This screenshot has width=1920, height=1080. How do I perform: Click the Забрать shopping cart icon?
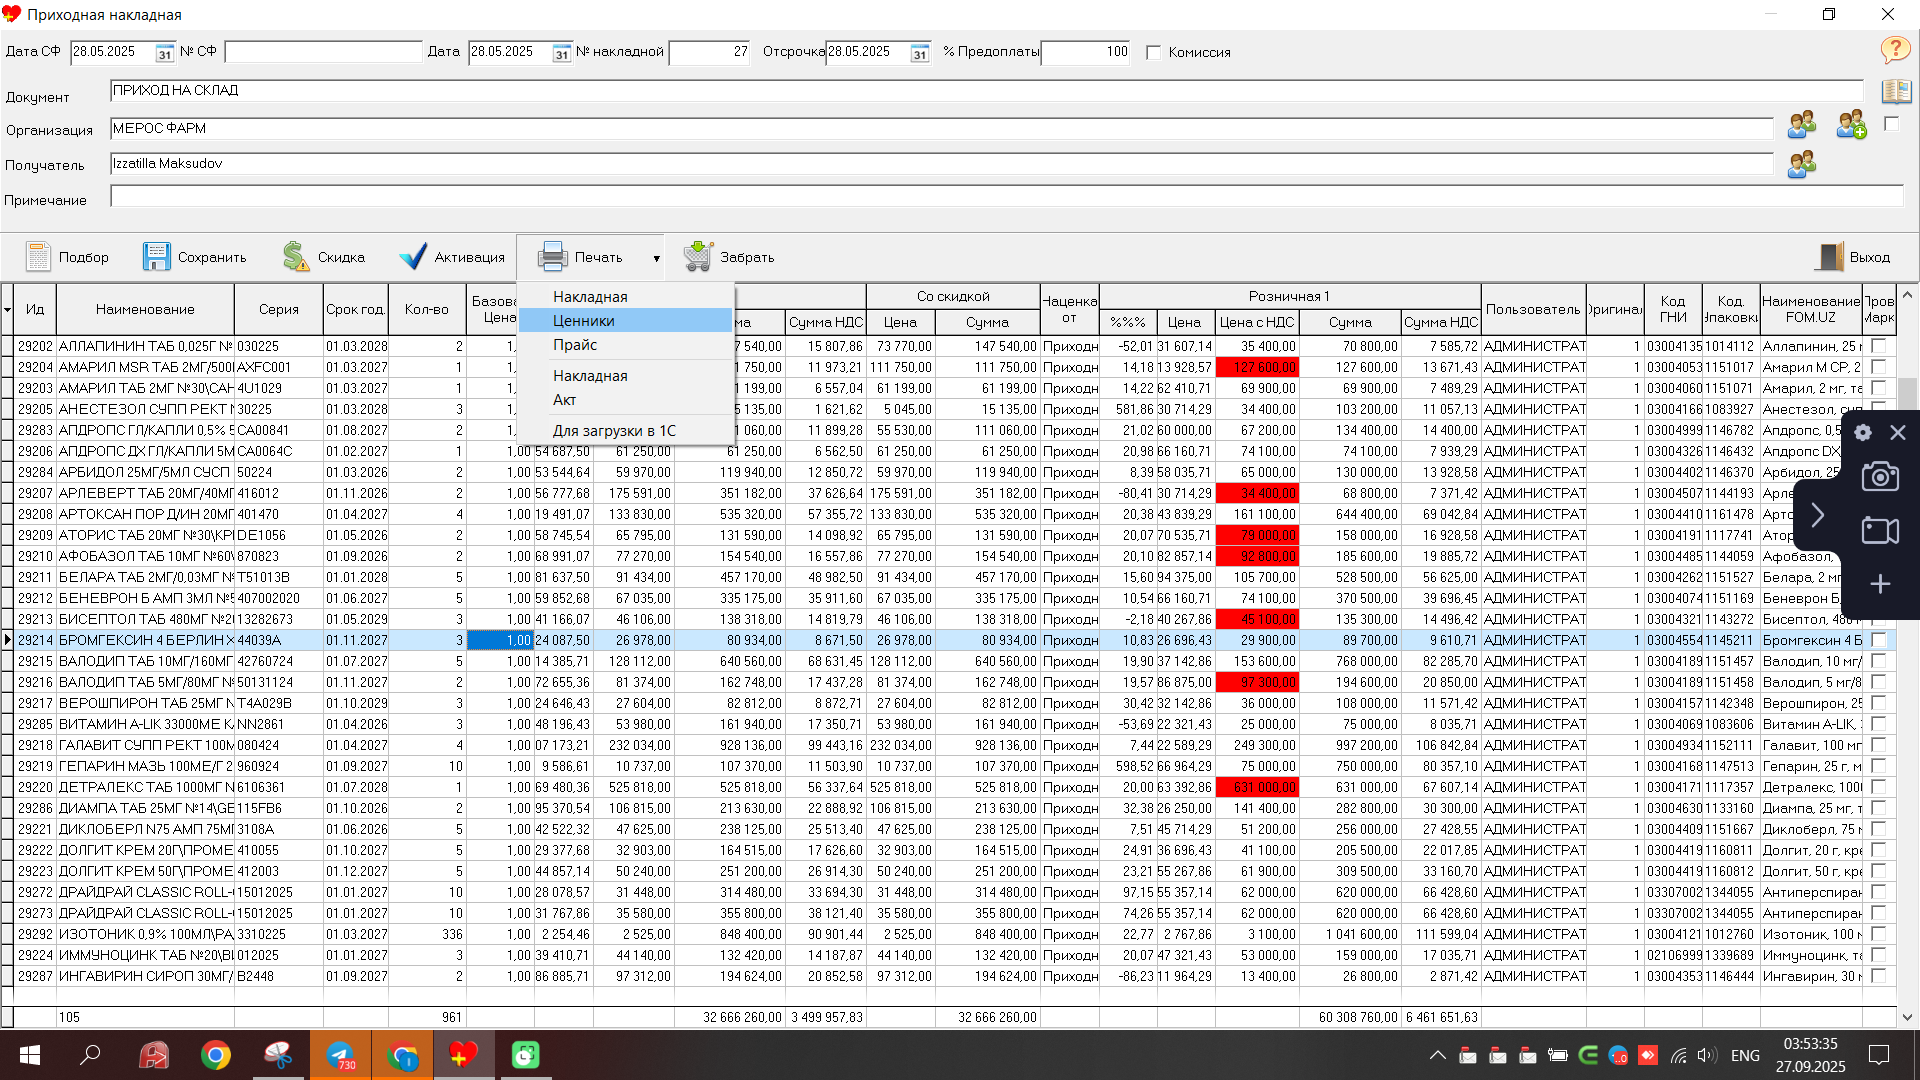coord(698,257)
